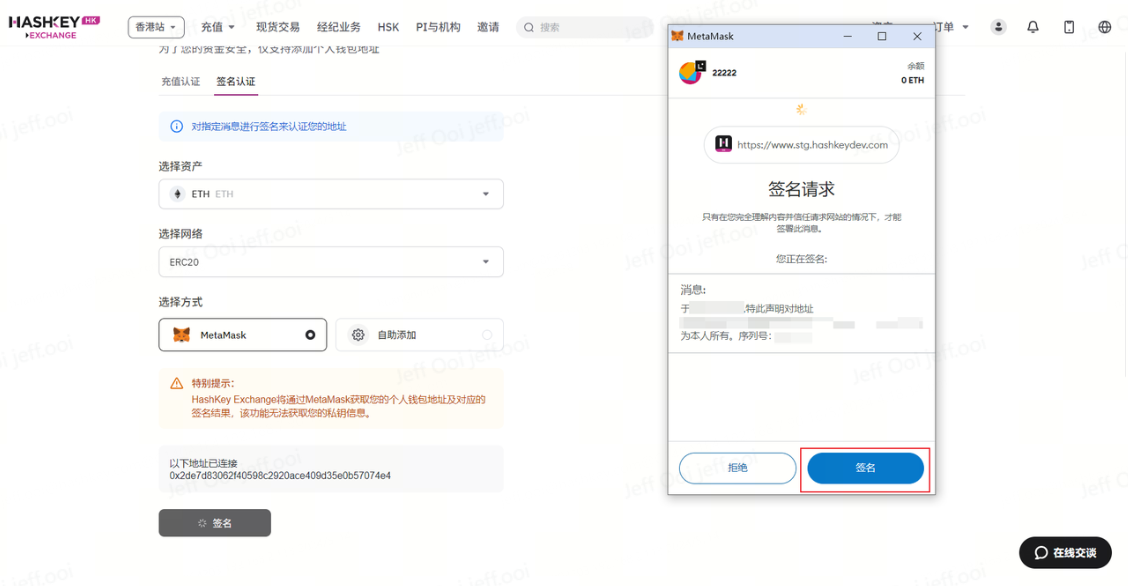1128x586 pixels.
Task: Open the user account icon
Action: pos(999,27)
